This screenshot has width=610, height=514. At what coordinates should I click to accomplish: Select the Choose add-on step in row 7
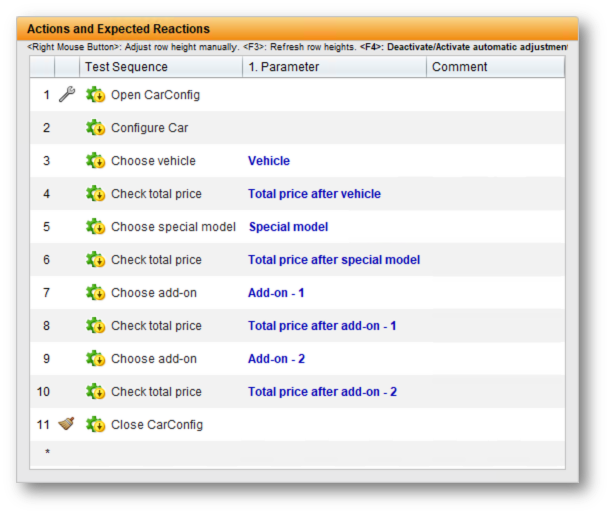click(x=154, y=293)
